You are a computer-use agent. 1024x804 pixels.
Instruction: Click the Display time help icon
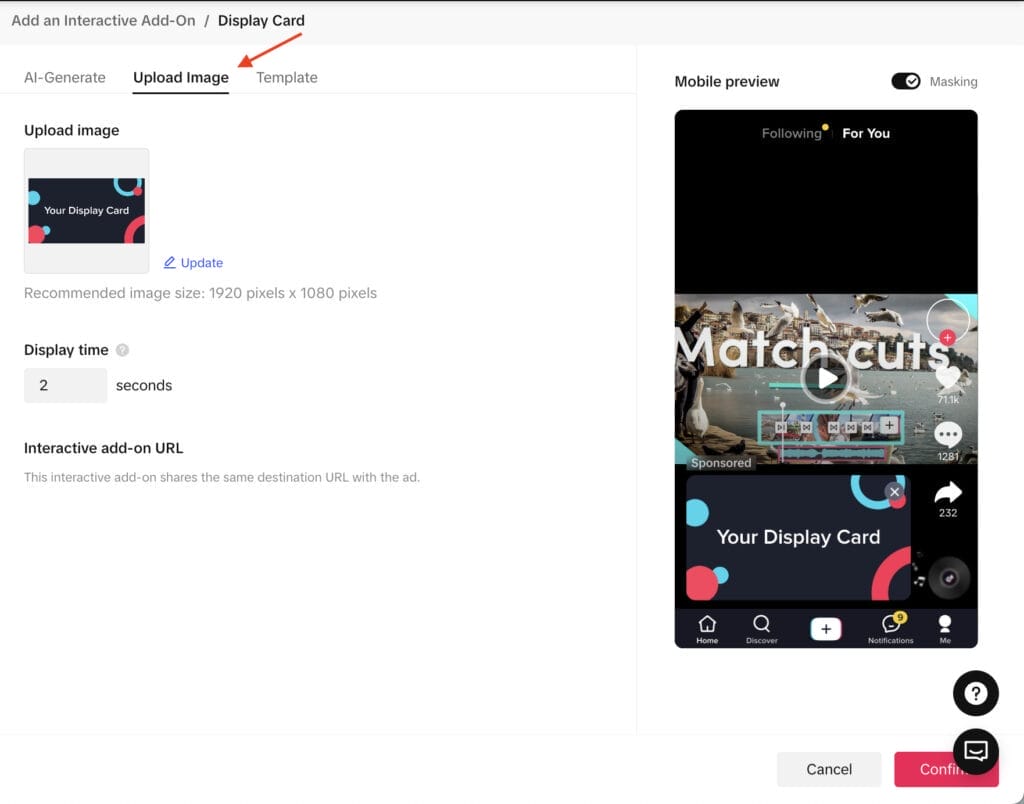[123, 350]
